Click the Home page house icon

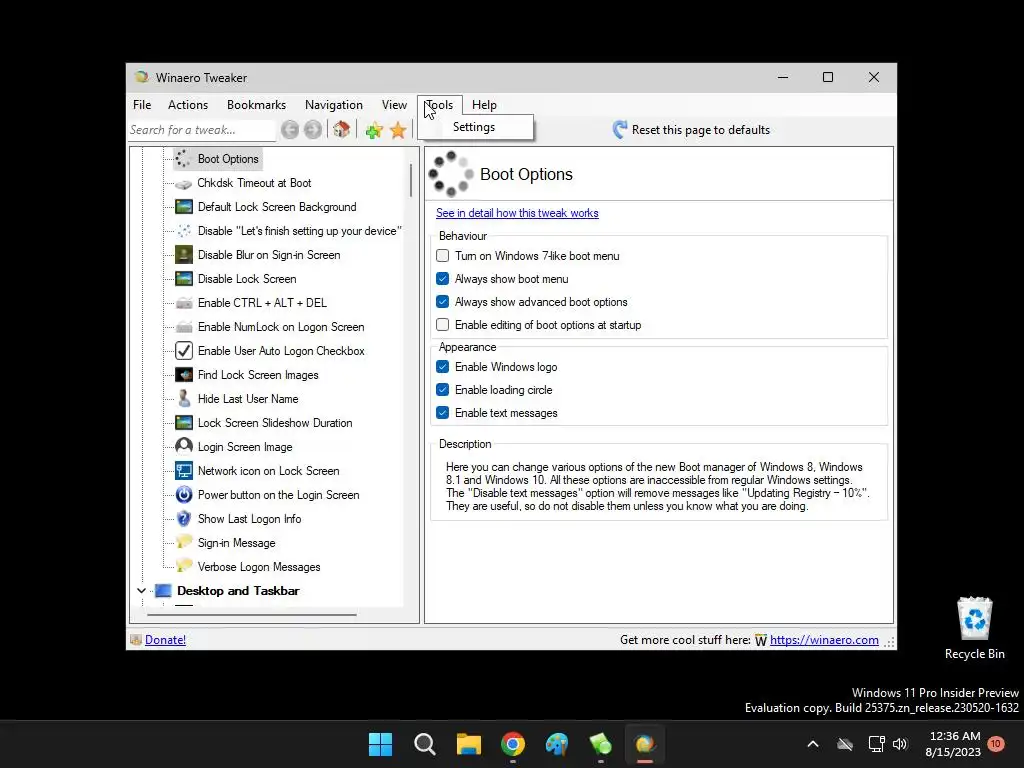pos(341,129)
